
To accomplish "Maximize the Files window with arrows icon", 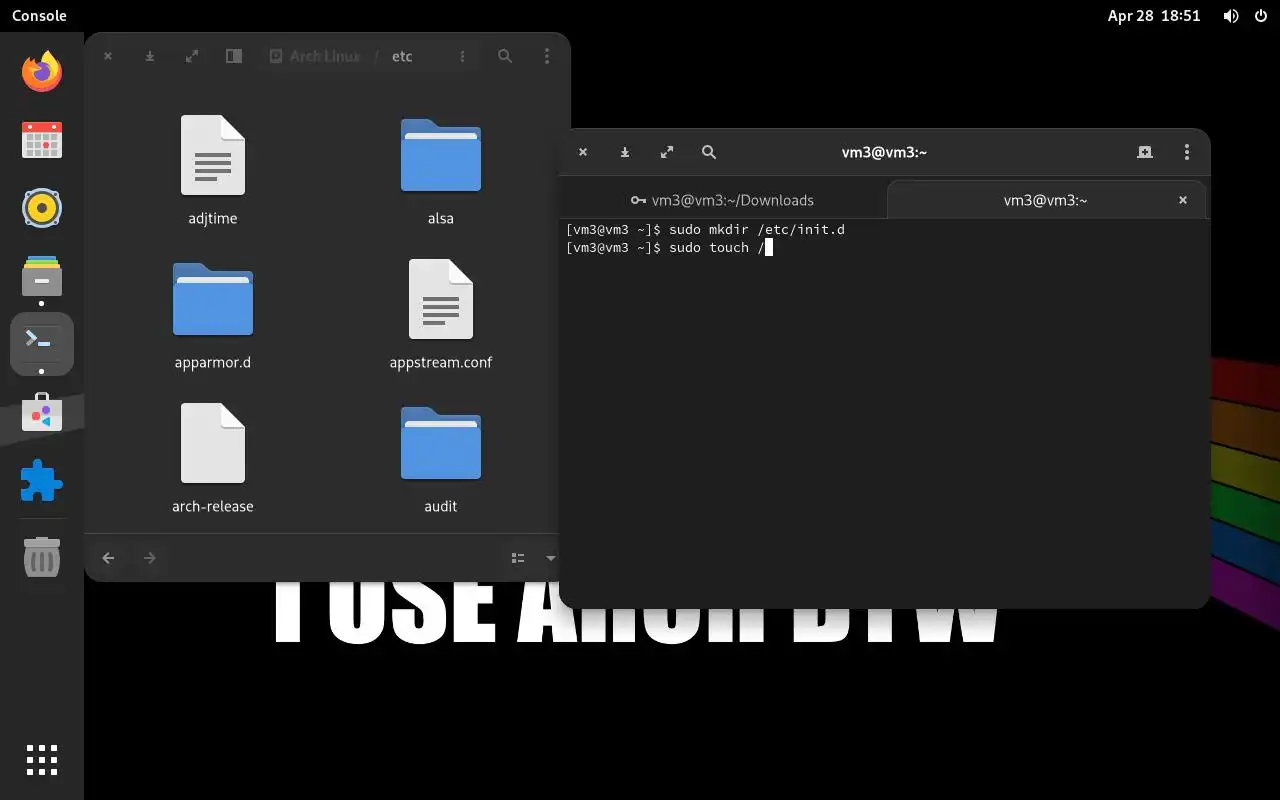I will [192, 56].
